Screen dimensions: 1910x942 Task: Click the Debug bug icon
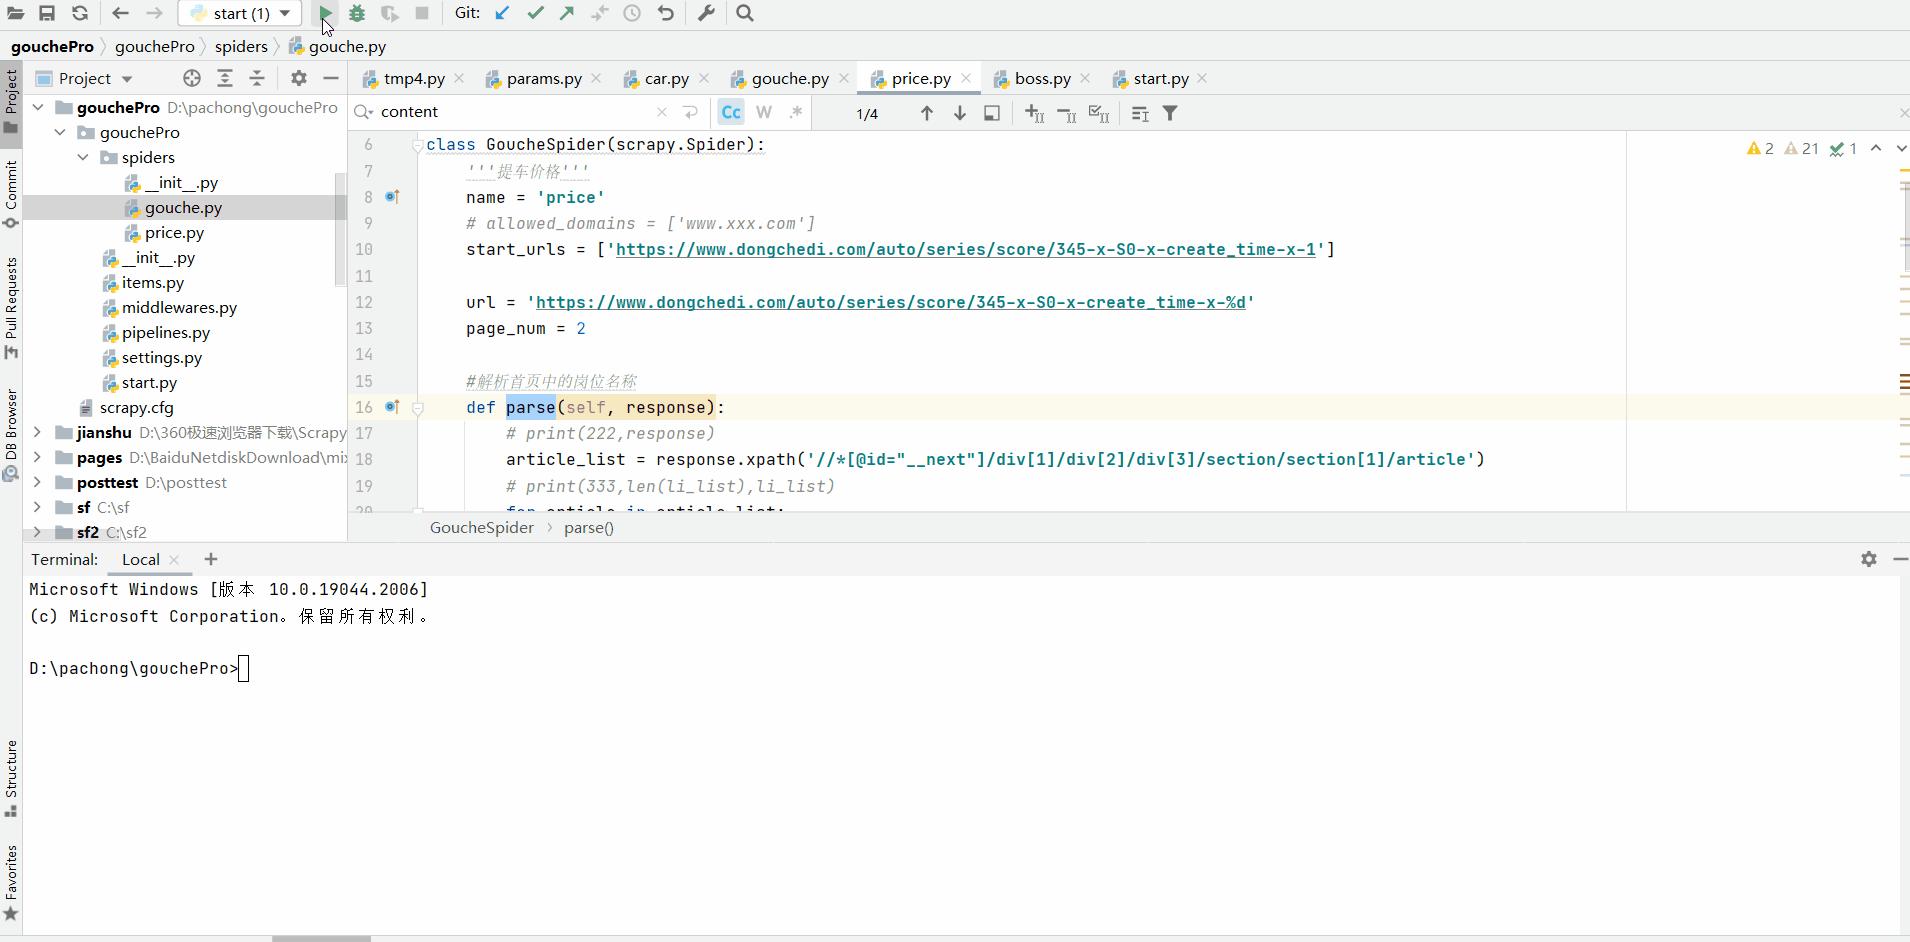tap(357, 13)
